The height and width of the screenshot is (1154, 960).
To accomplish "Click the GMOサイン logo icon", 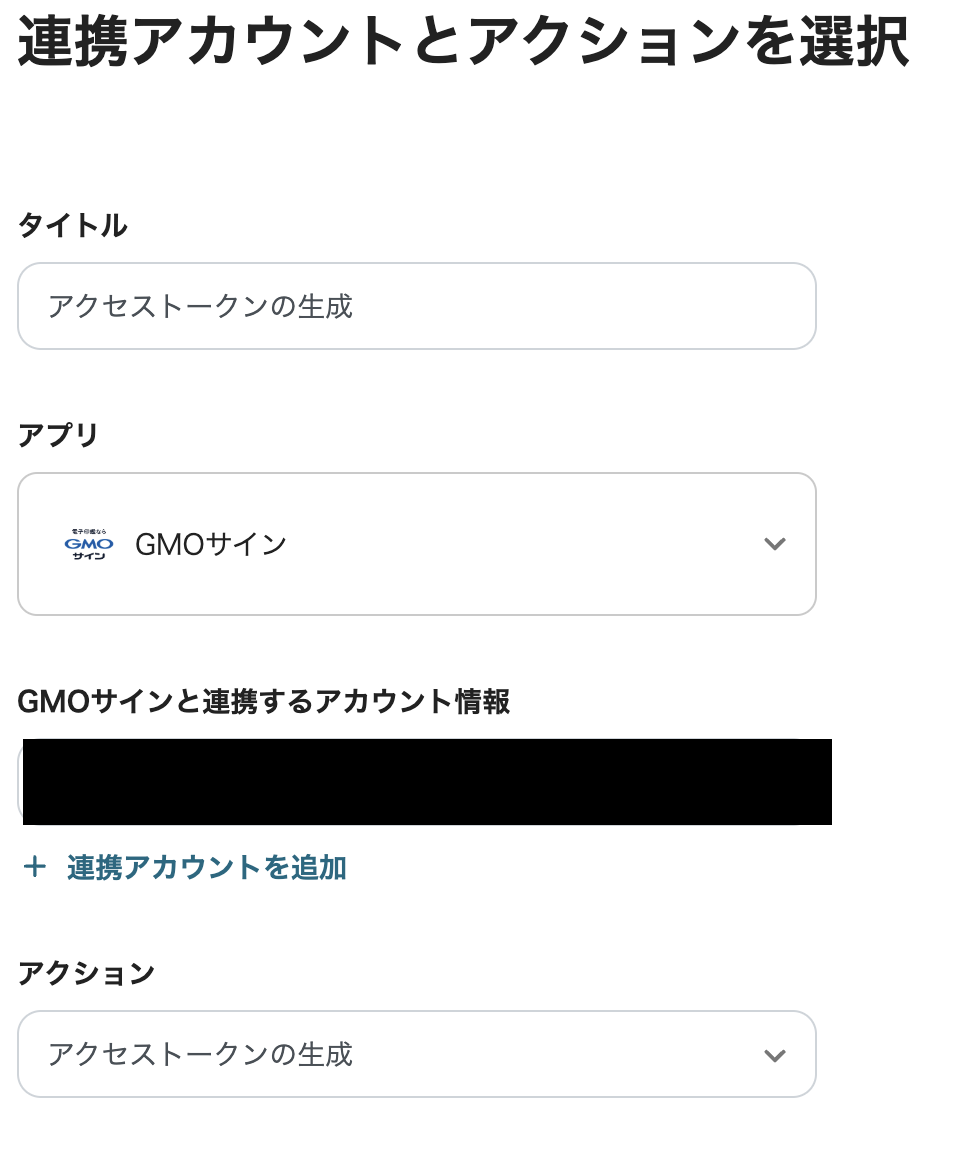I will tap(89, 544).
